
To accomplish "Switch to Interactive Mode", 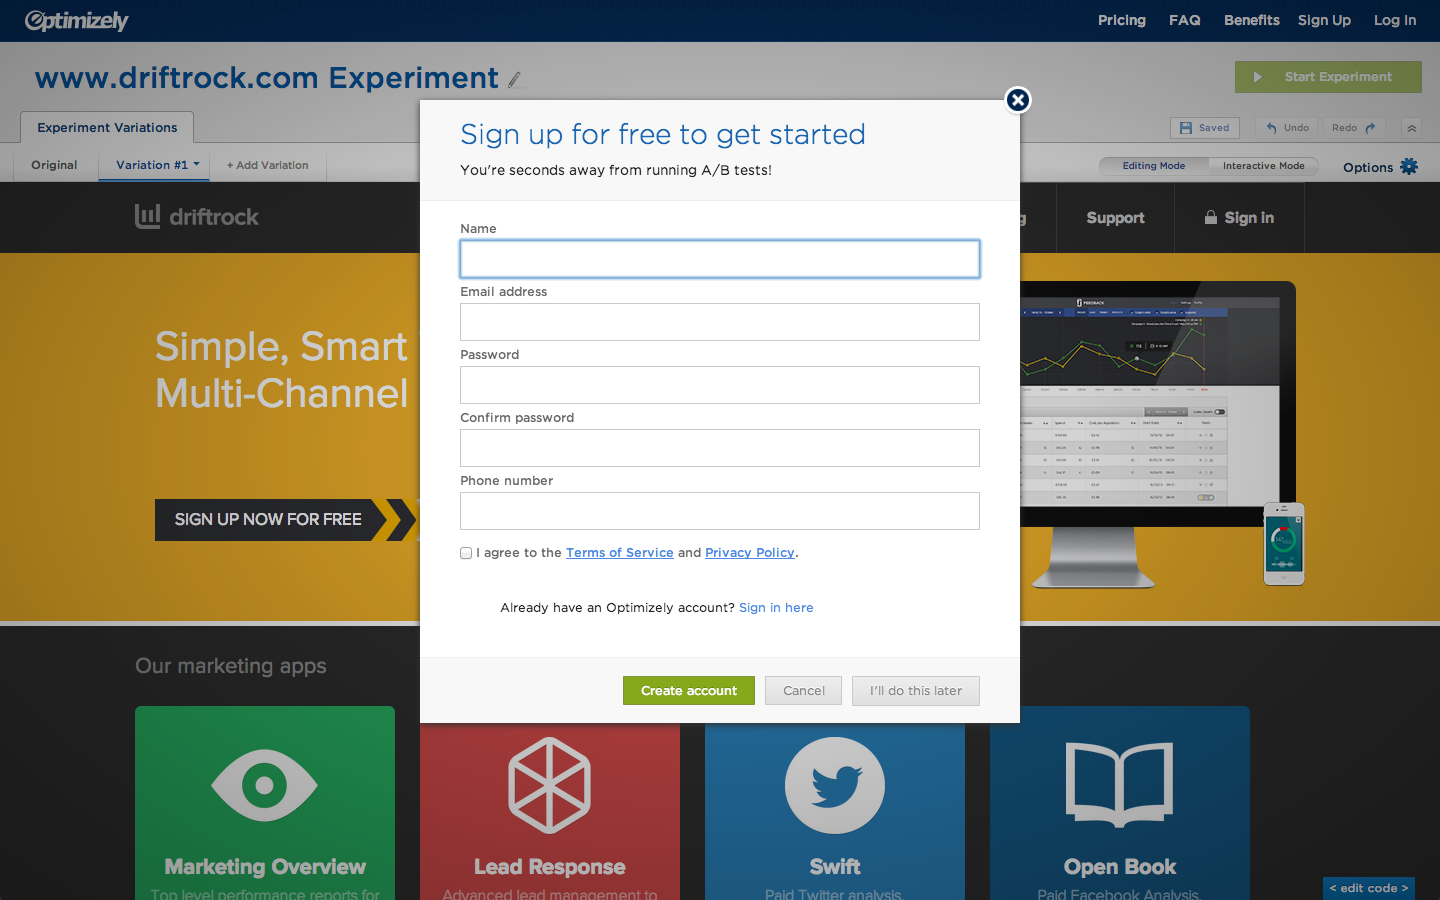I will pyautogui.click(x=1264, y=166).
